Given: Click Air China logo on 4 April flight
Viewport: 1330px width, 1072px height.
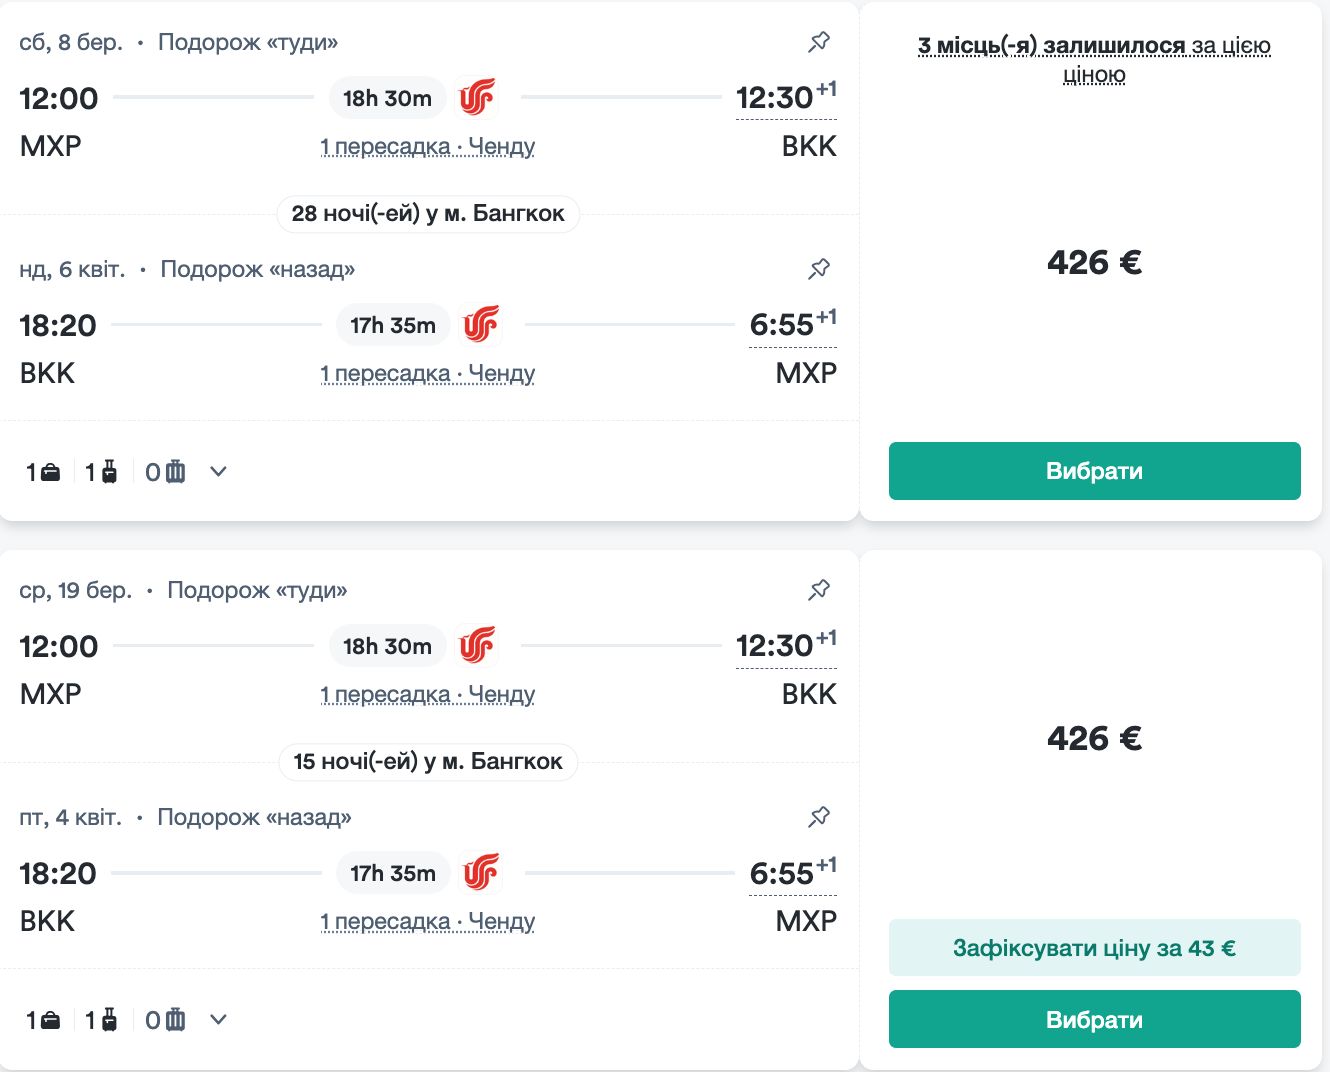Looking at the screenshot, I should [x=481, y=873].
